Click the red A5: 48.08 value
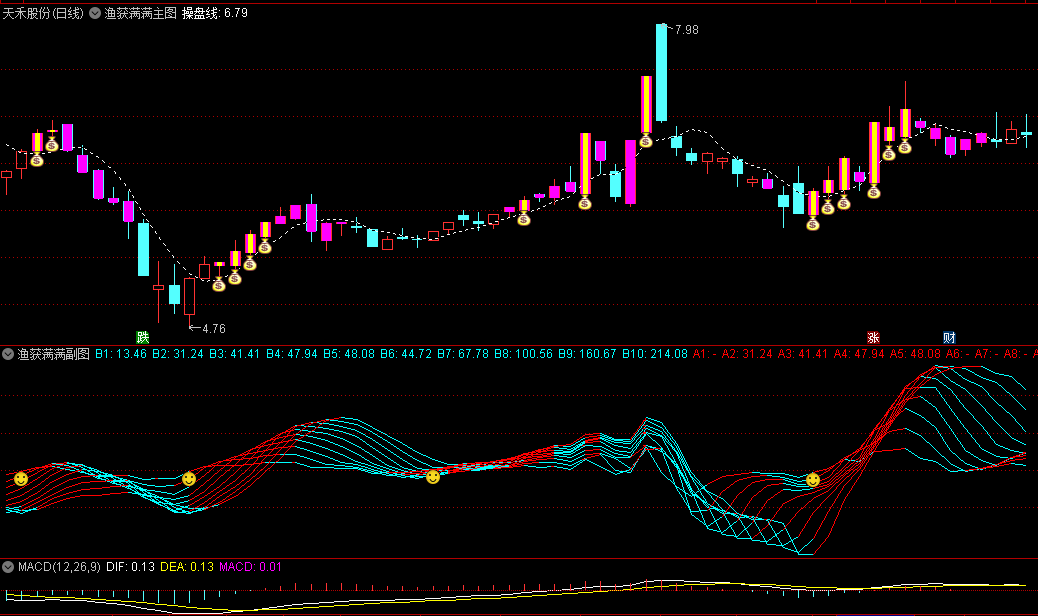The height and width of the screenshot is (616, 1038). [x=915, y=354]
